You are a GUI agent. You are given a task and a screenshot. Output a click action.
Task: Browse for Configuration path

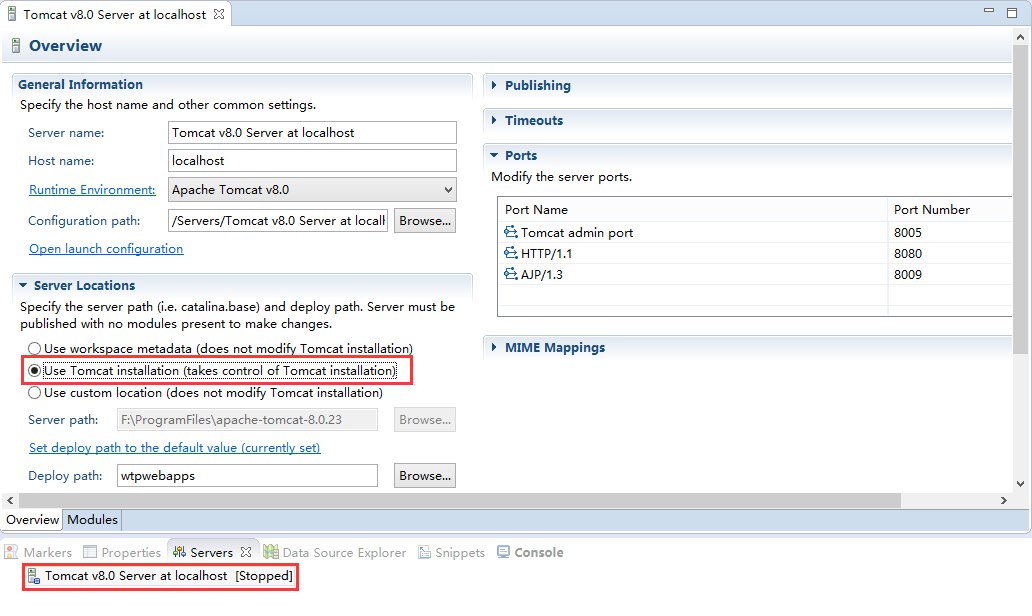(x=425, y=220)
